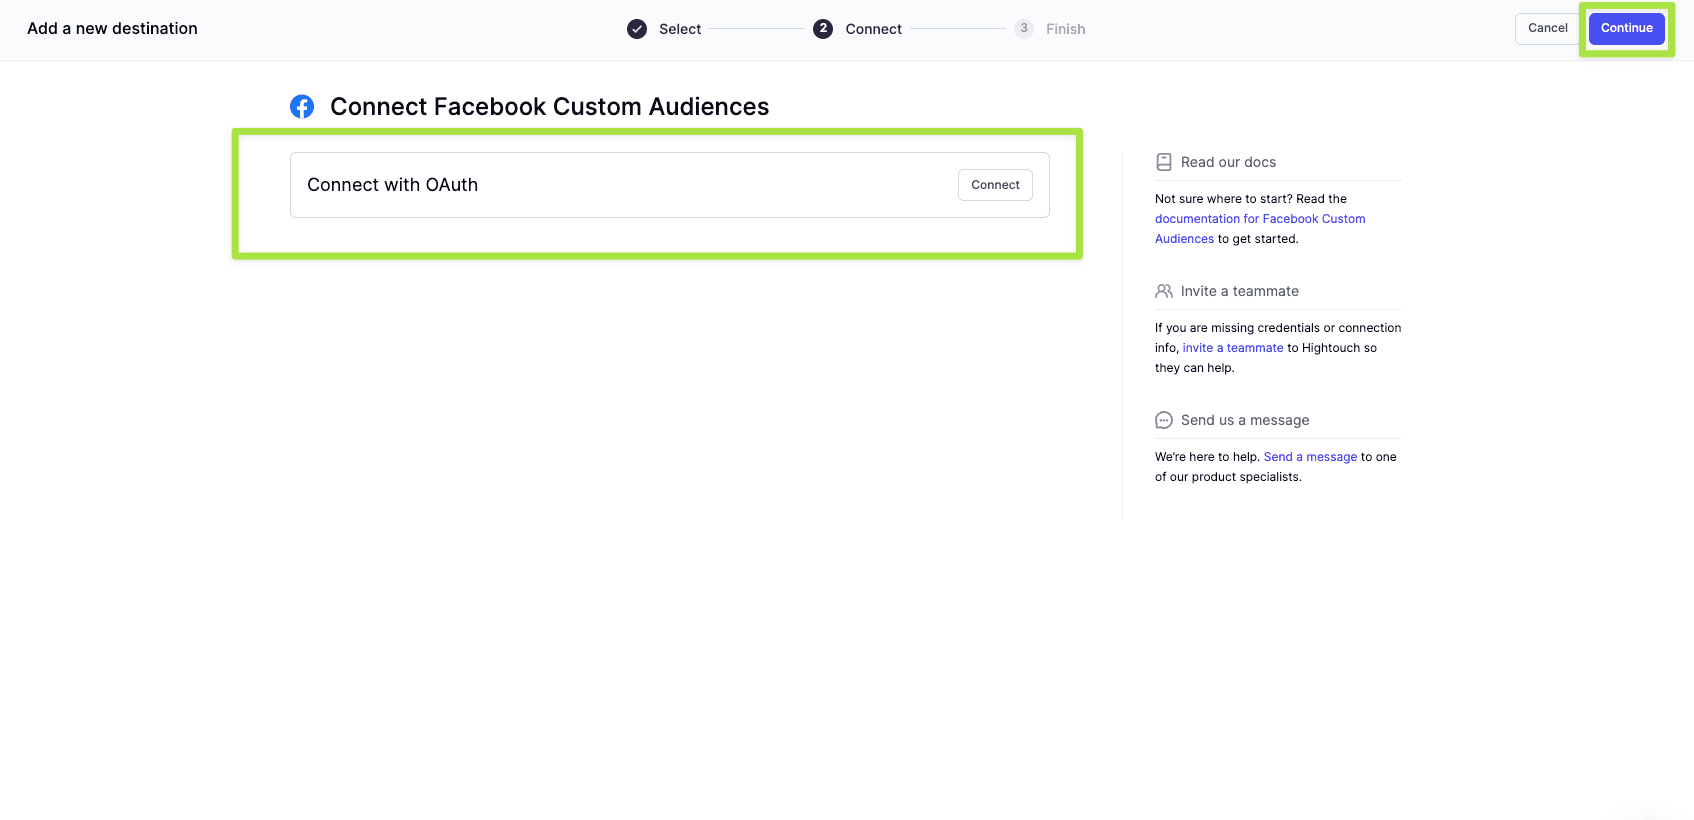The width and height of the screenshot is (1694, 820).
Task: Click the people icon beside Invite a teammate
Action: [1164, 291]
